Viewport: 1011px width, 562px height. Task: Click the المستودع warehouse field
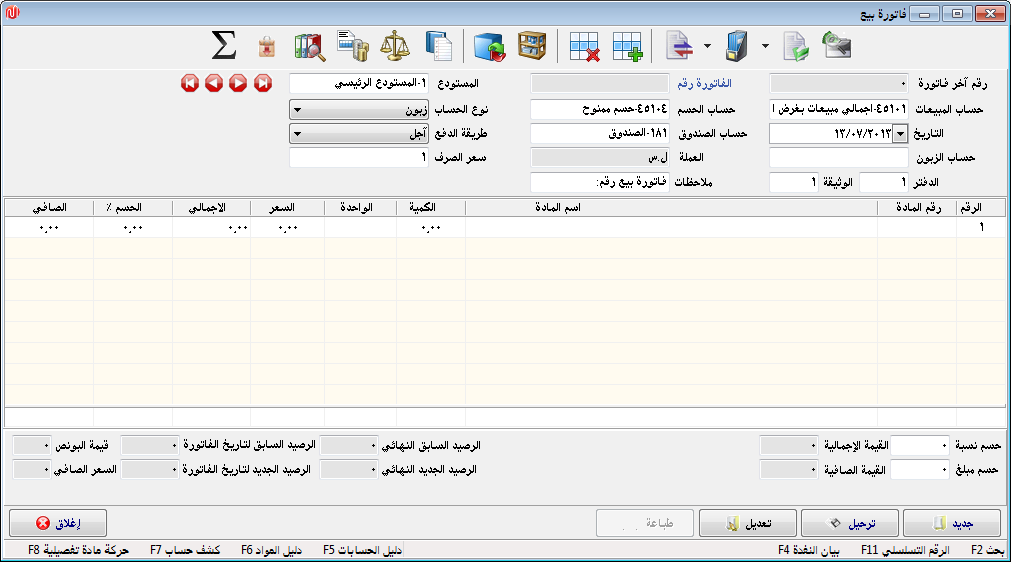coord(358,83)
